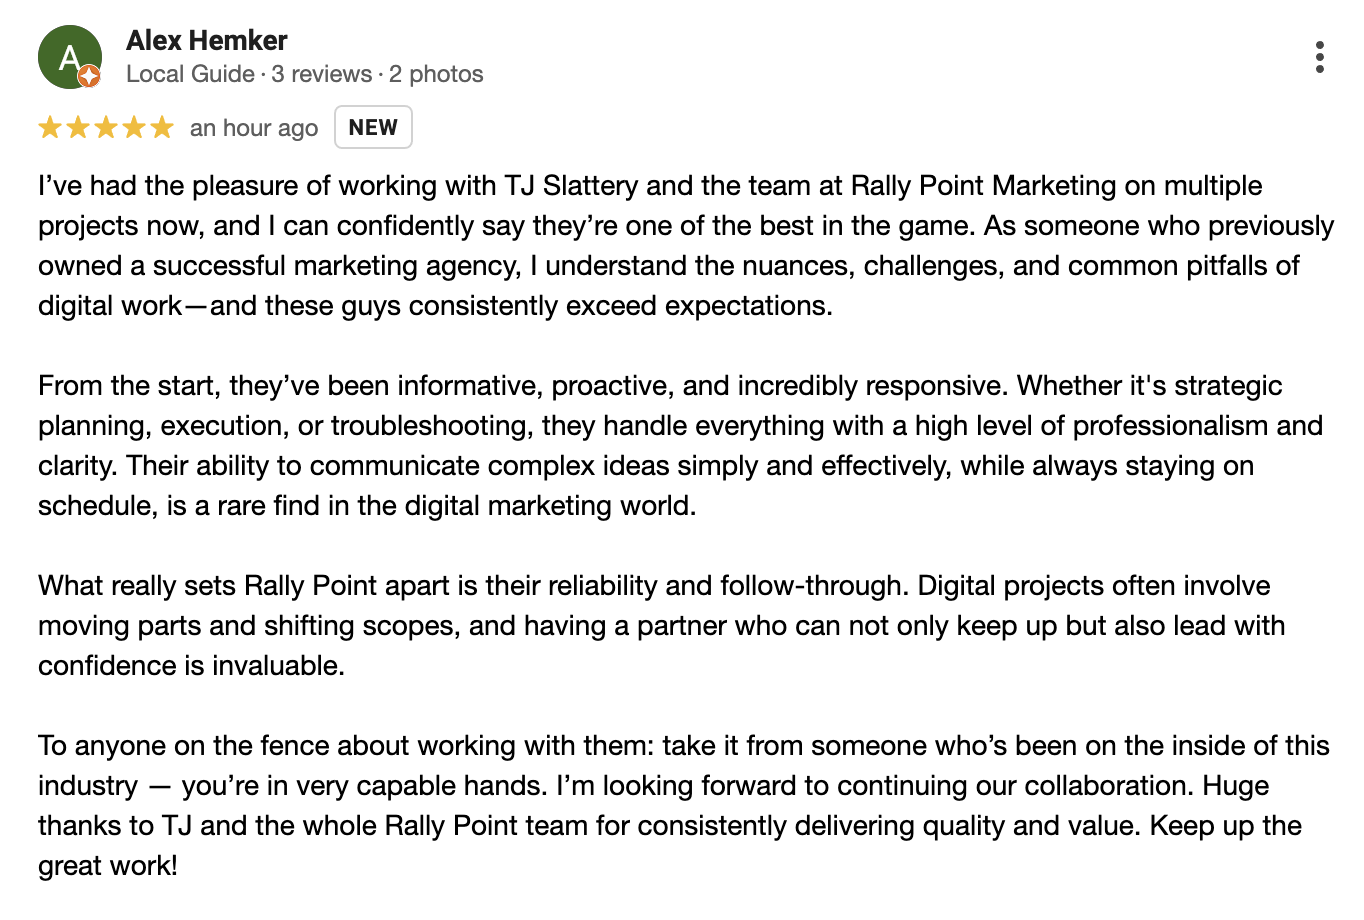Click the paragraph starting 'From the start'
Image resolution: width=1364 pixels, height=920 pixels.
pos(680,446)
